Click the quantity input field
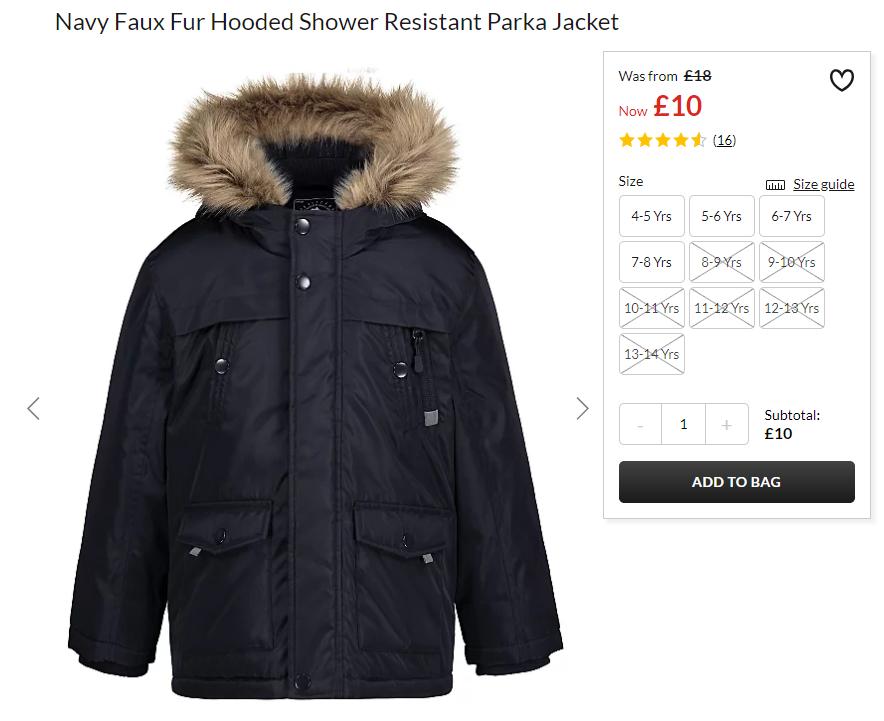Viewport: 884px width, 721px height. (683, 424)
